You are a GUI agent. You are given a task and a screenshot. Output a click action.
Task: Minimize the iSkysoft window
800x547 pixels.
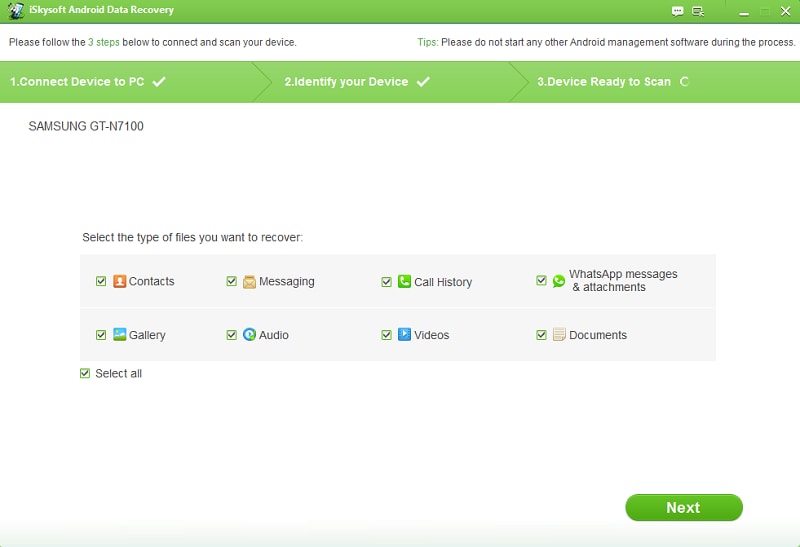(744, 12)
